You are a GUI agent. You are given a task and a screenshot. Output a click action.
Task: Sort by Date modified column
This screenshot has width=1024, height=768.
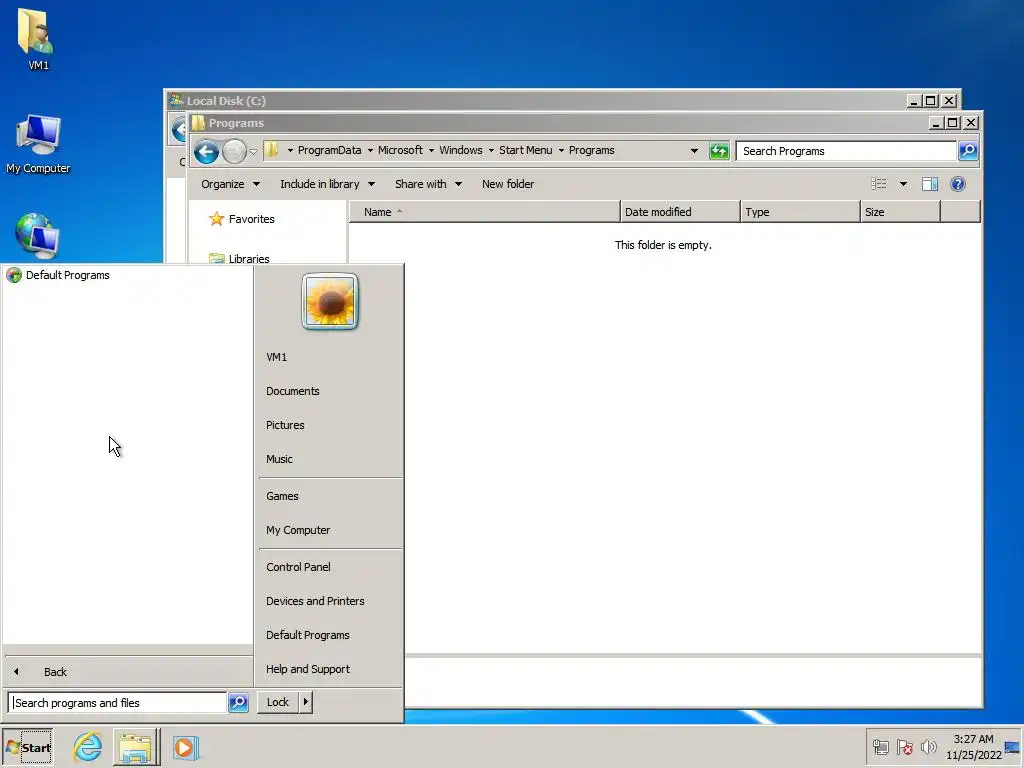pyautogui.click(x=680, y=212)
